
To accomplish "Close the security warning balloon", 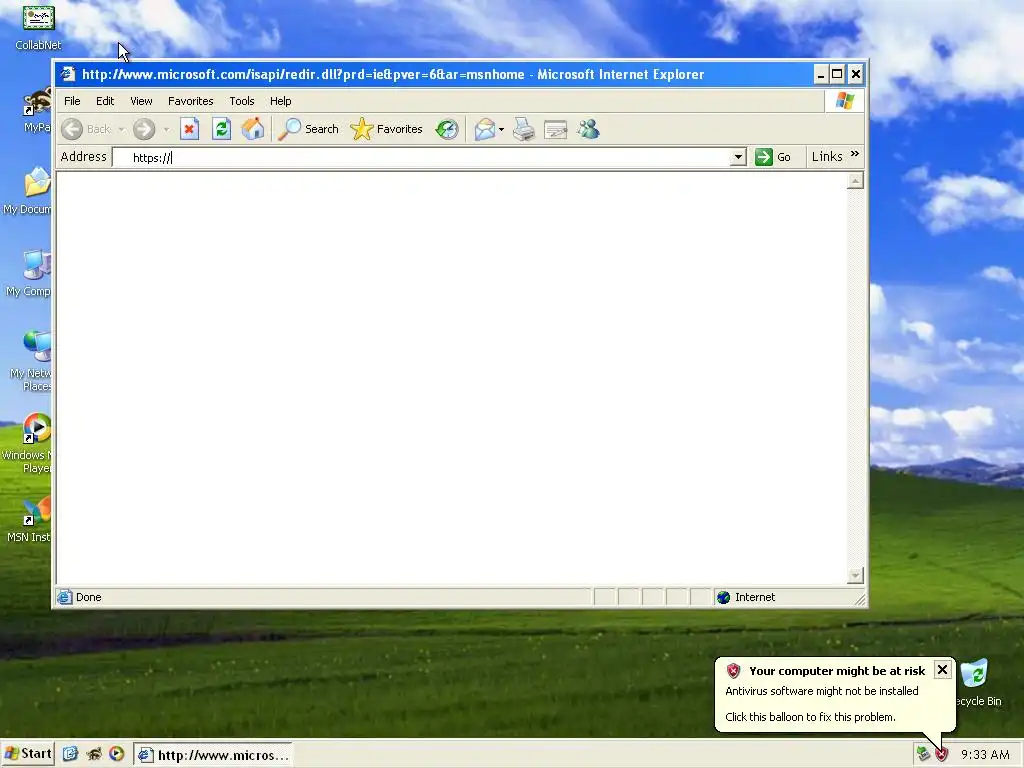I will point(942,669).
